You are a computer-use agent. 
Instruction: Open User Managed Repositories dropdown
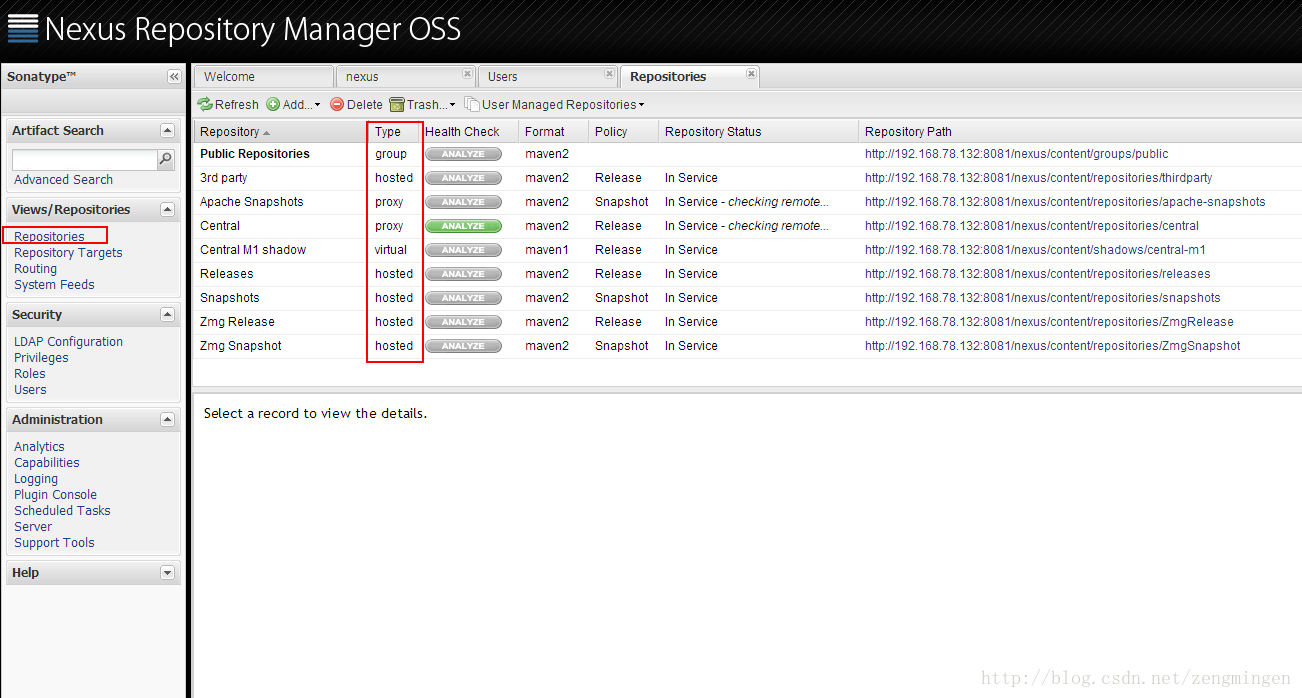click(554, 104)
